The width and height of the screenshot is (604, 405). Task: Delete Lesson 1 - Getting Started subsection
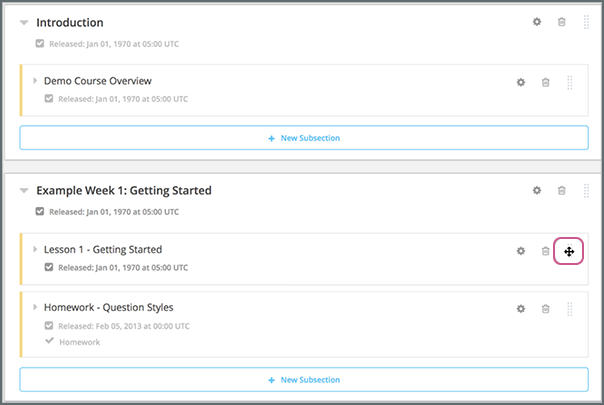pyautogui.click(x=545, y=251)
